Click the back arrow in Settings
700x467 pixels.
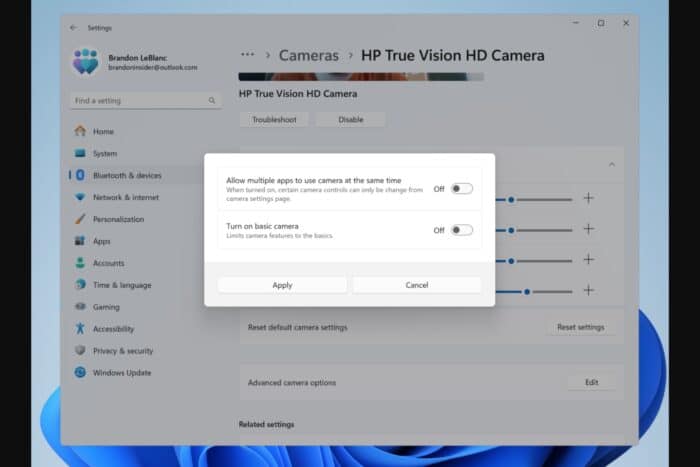tap(73, 28)
